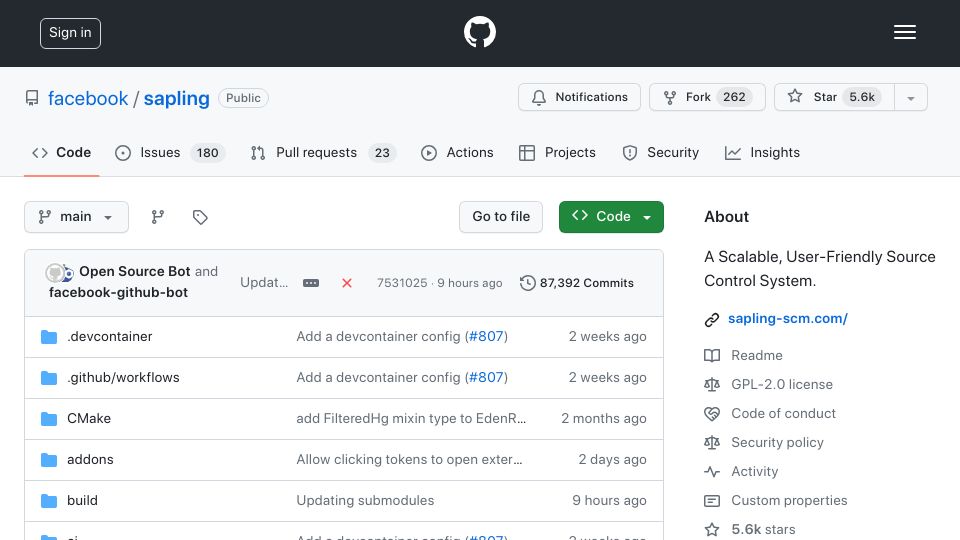Open the "Allow clicking tokens" commit message
Viewport: 960px width, 540px height.
tap(409, 459)
